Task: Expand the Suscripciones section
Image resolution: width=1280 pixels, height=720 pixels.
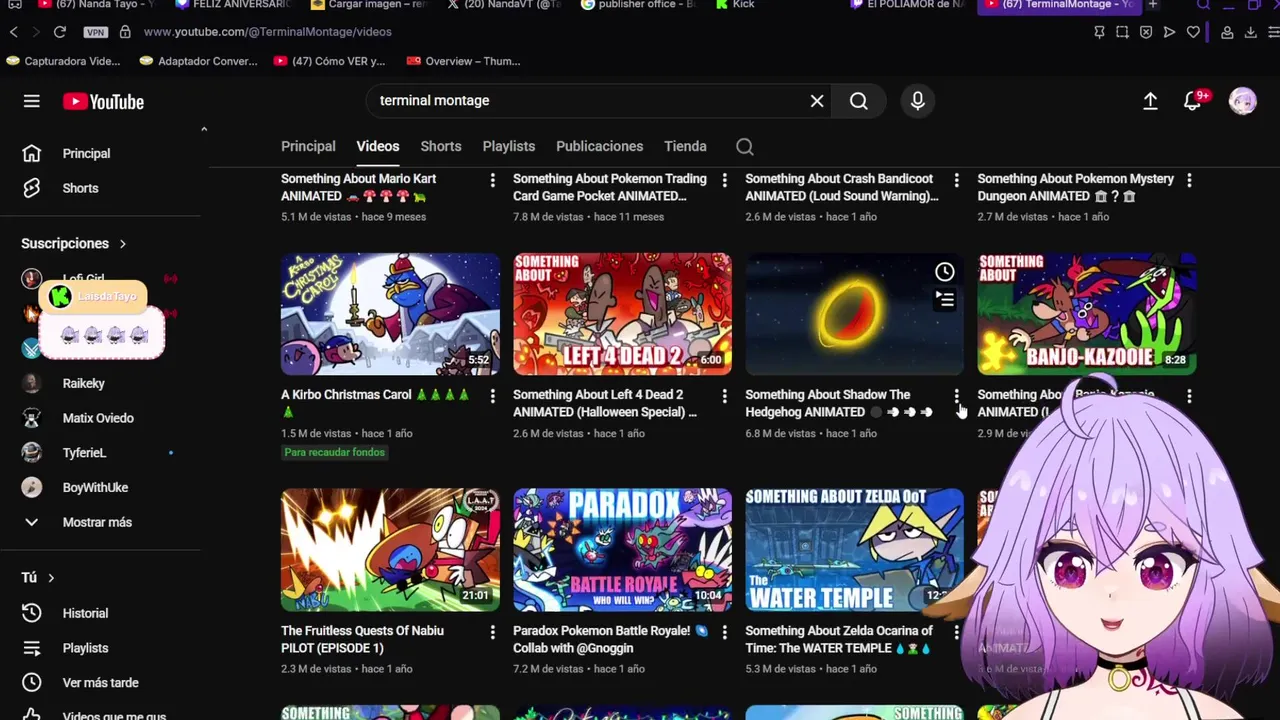Action: (74, 244)
